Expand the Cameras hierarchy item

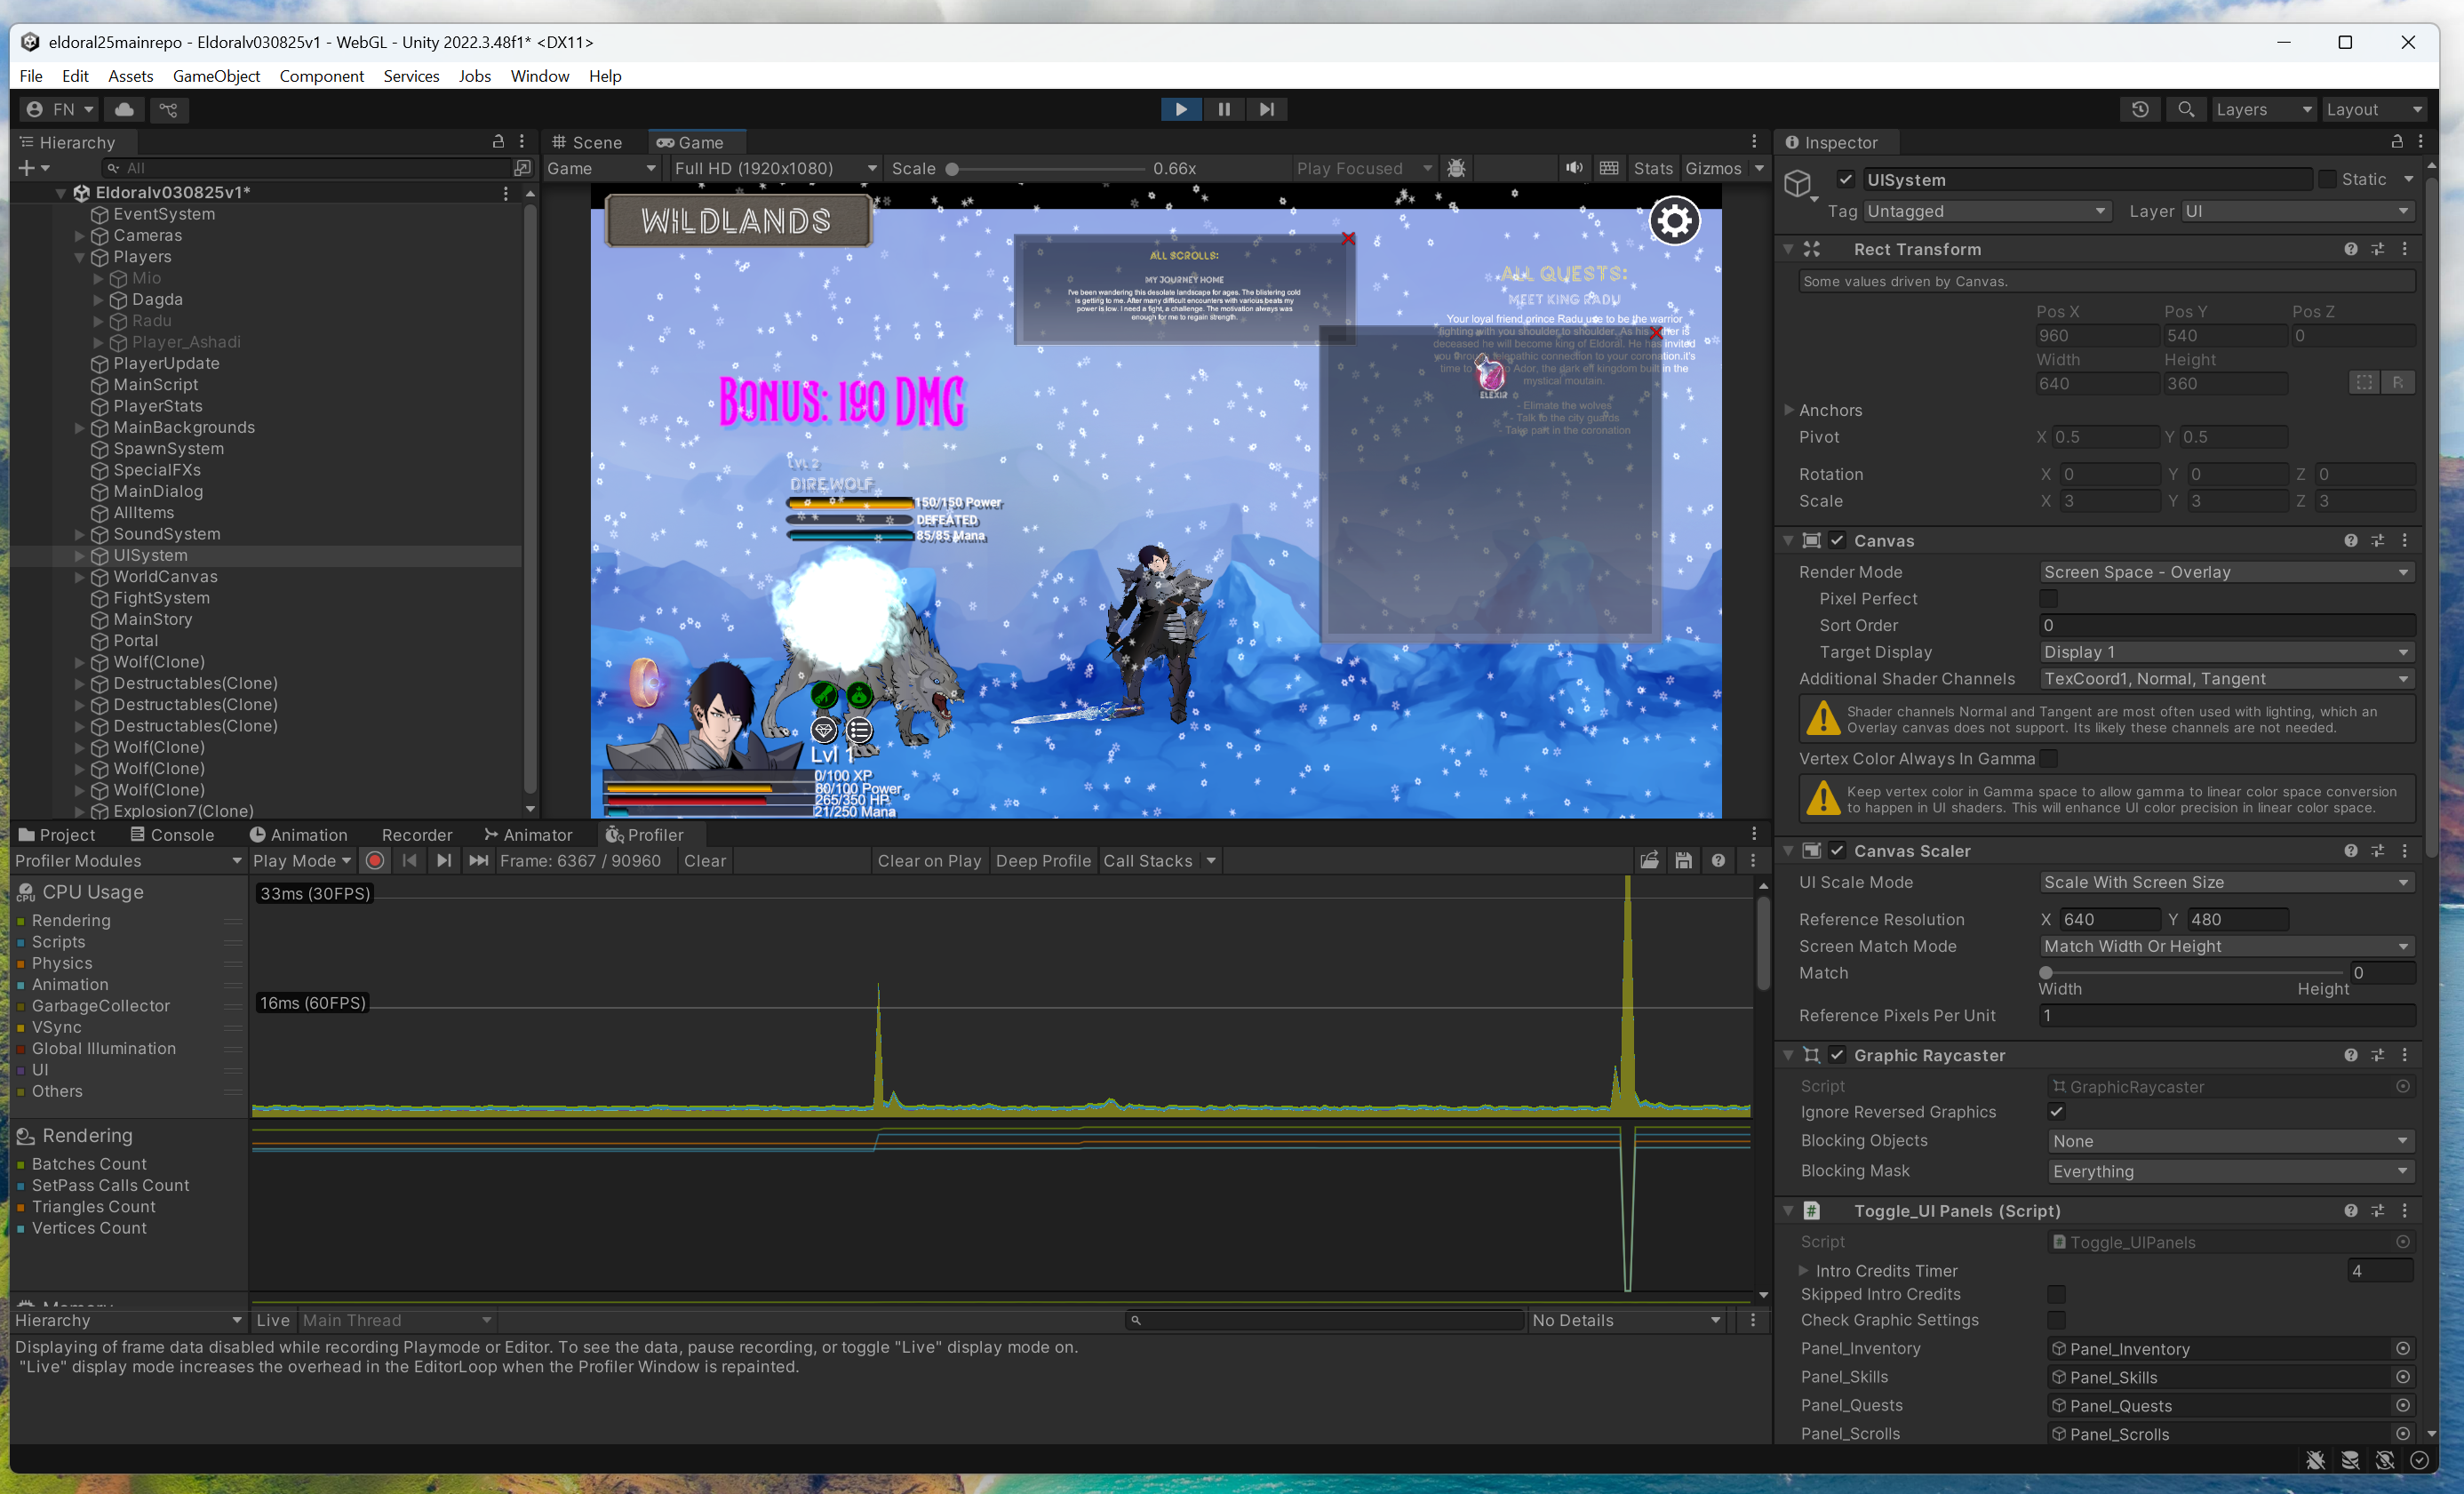click(x=80, y=236)
